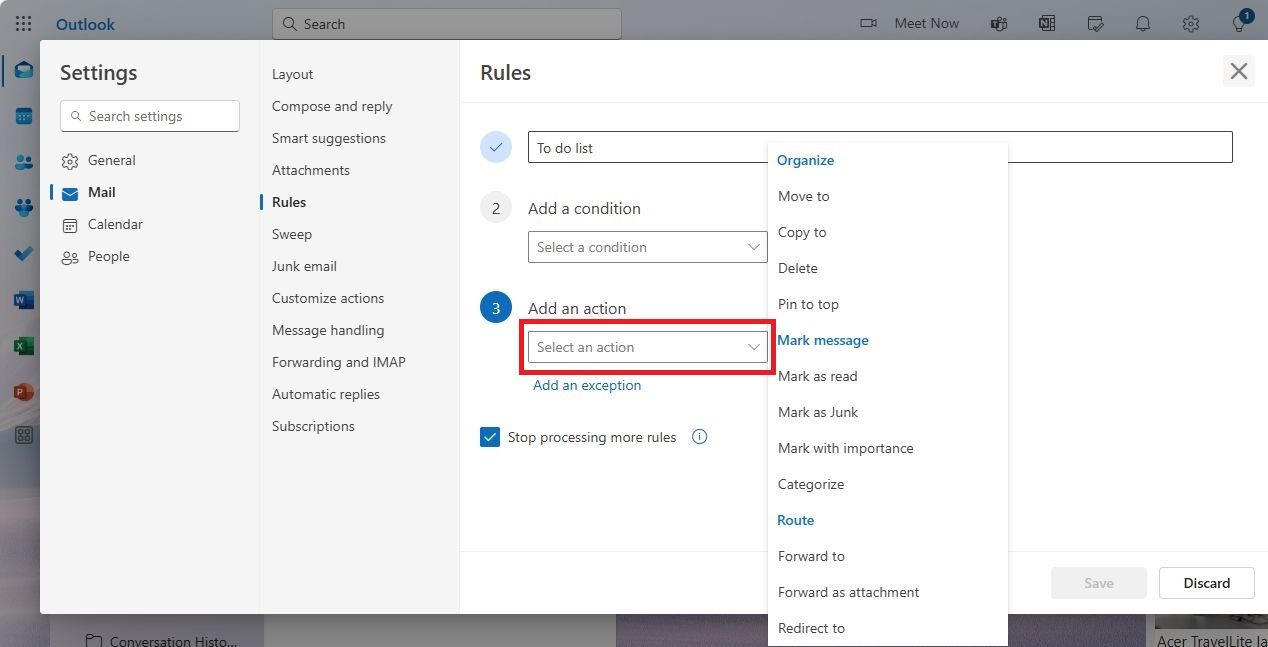The height and width of the screenshot is (647, 1268).
Task: Launch Excel from the left sidebar
Action: point(22,346)
